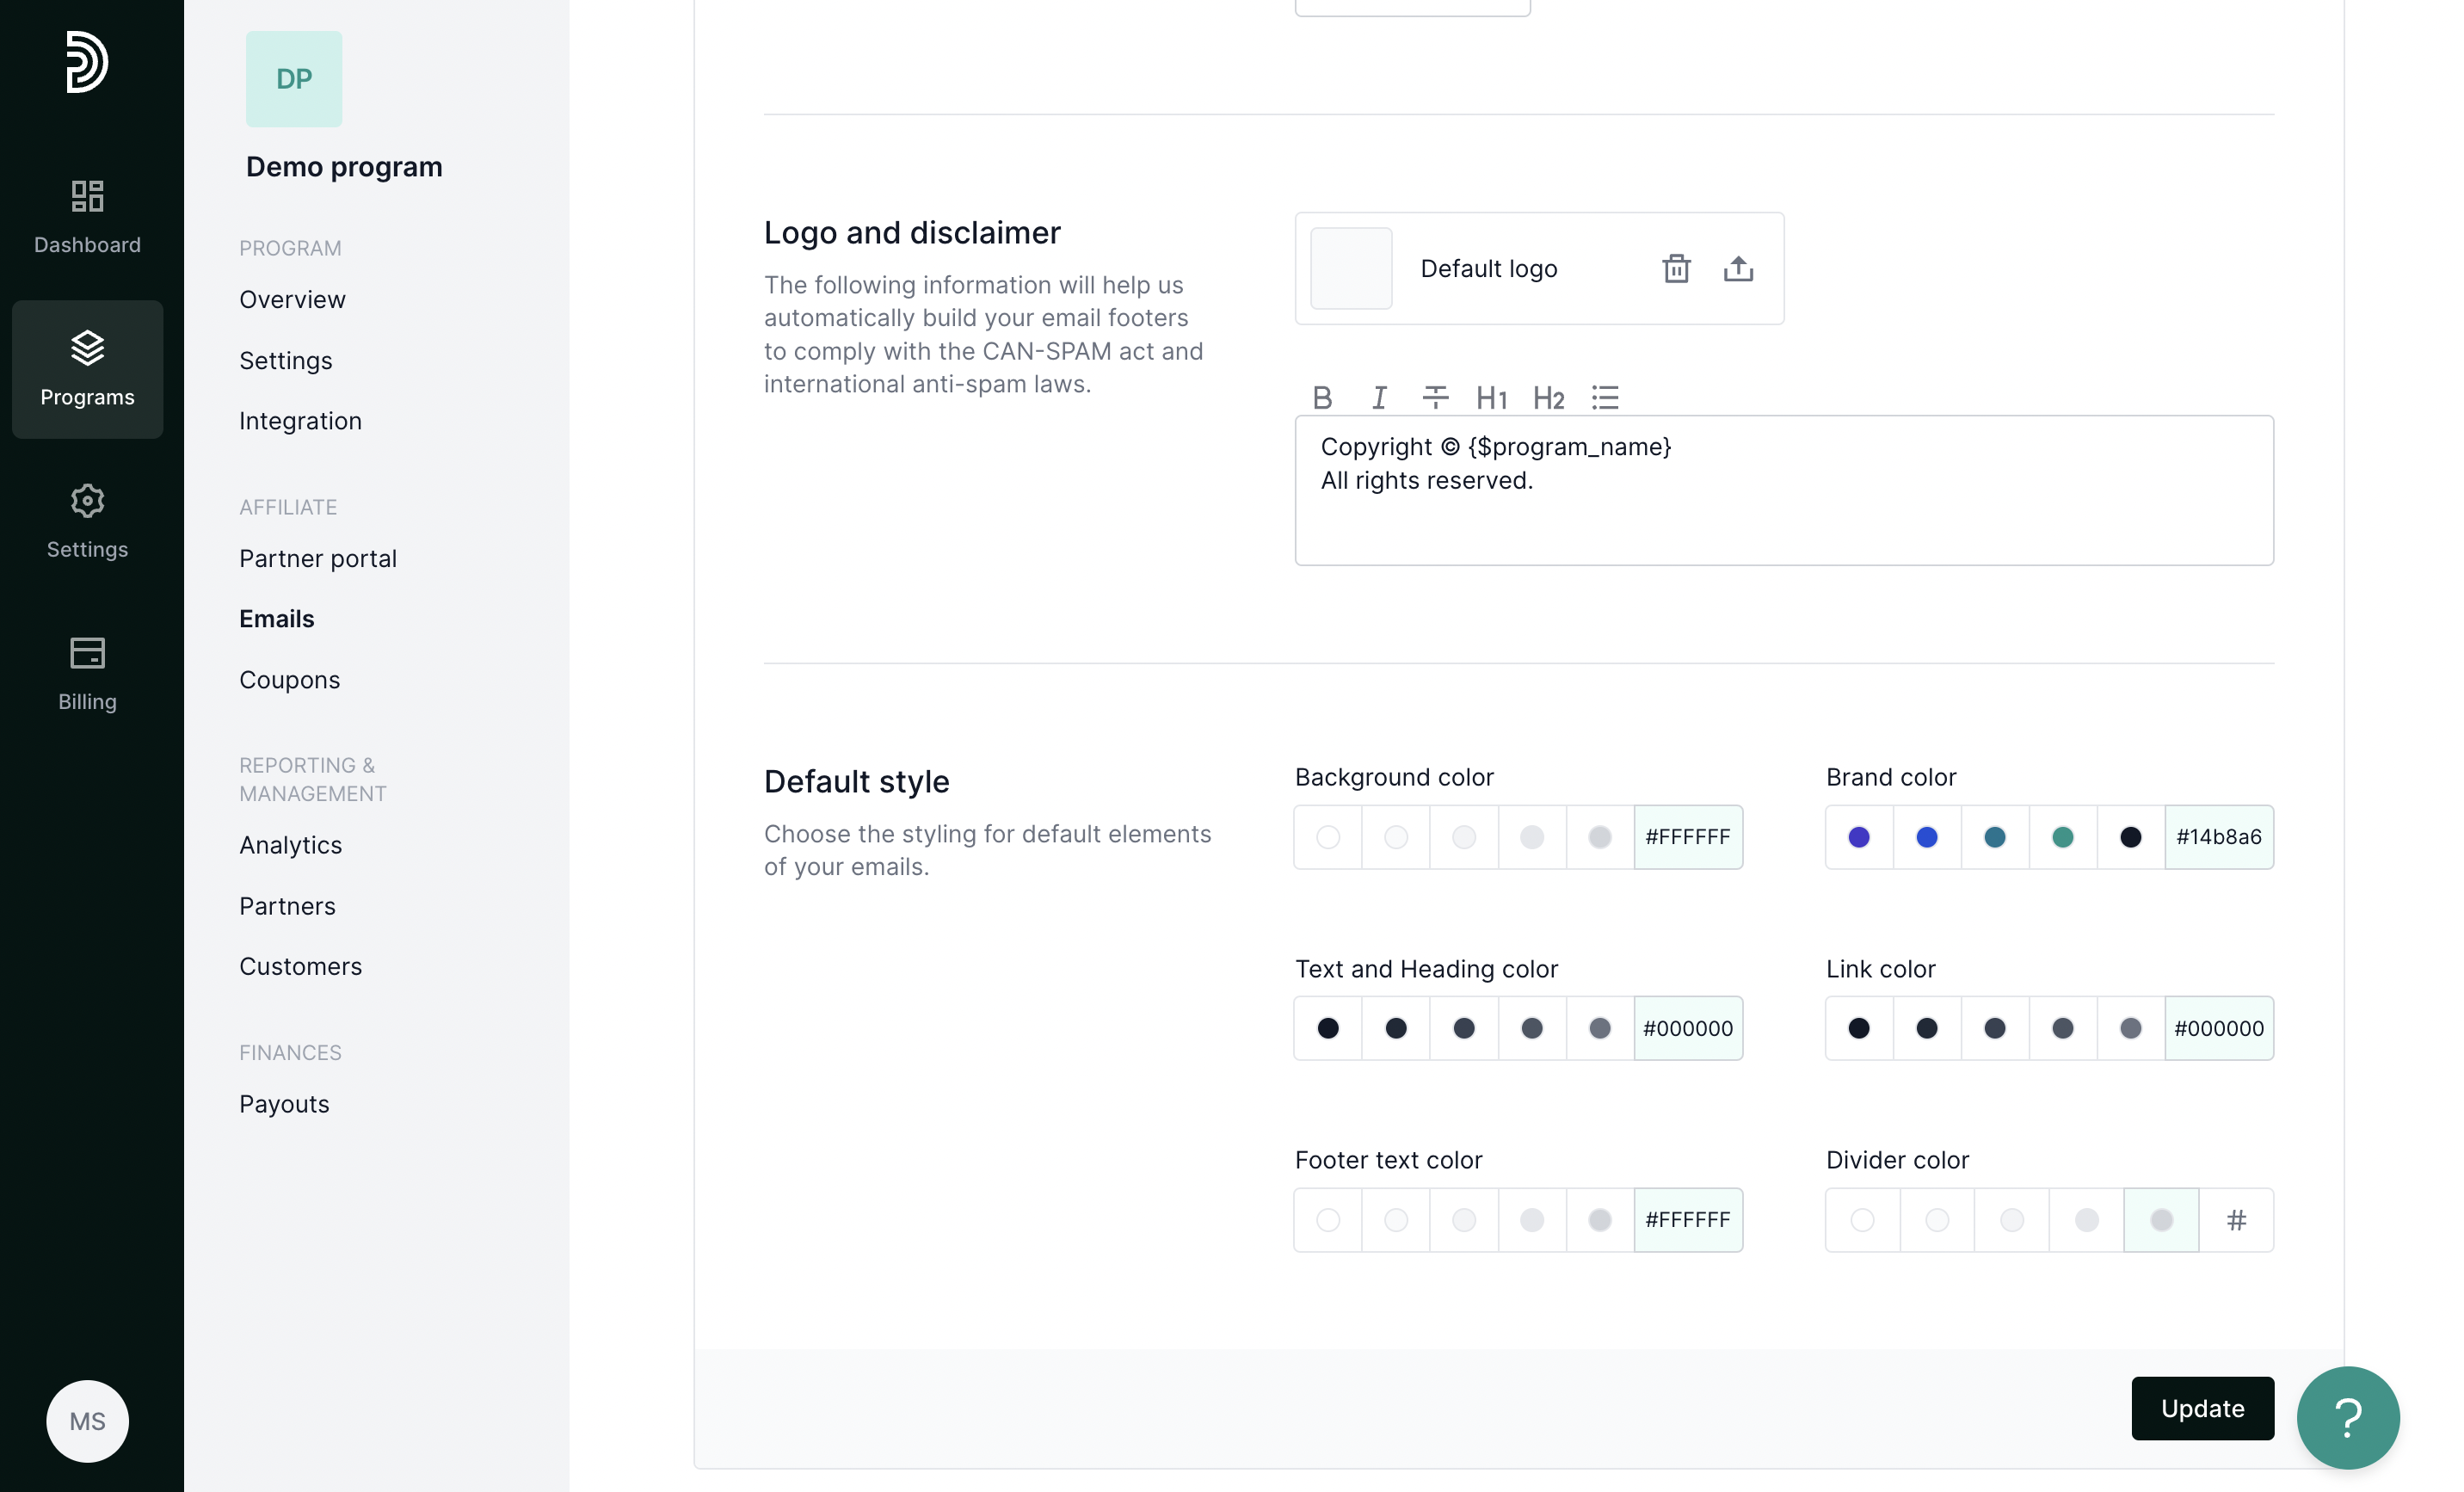Open program Settings in the submenu
2464x1492 pixels.
(285, 360)
